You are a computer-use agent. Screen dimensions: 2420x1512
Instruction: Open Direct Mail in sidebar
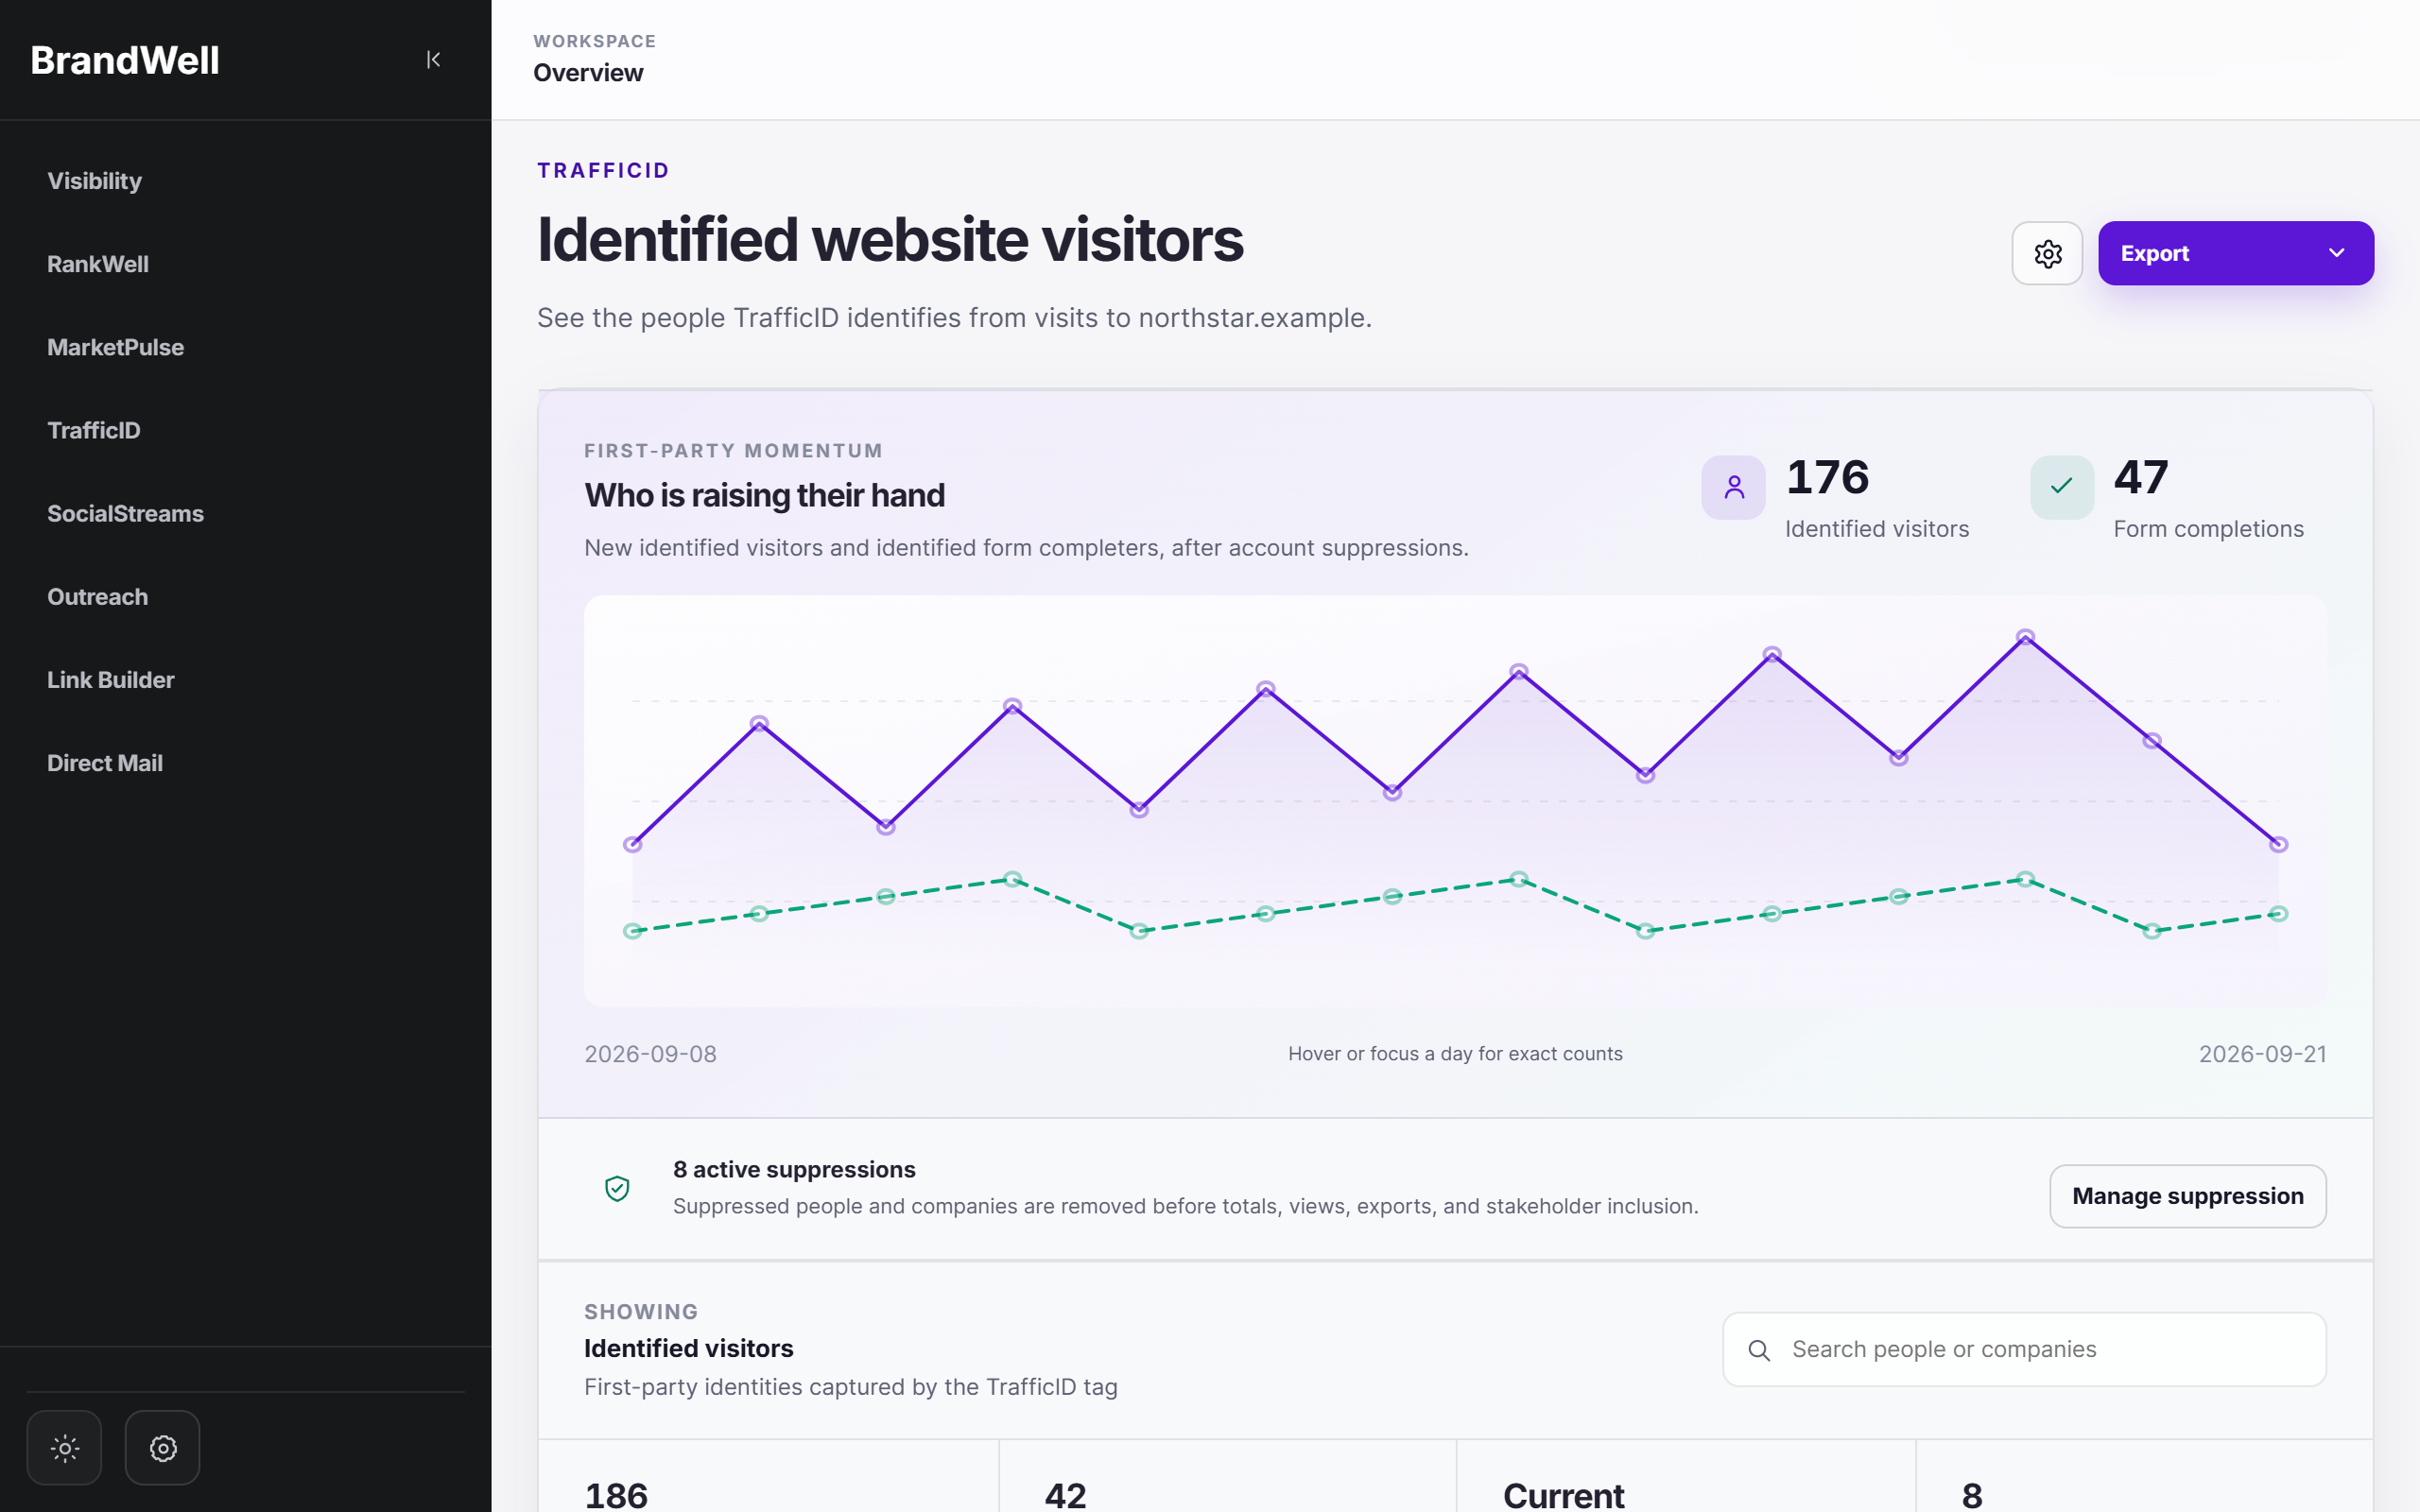pos(104,762)
